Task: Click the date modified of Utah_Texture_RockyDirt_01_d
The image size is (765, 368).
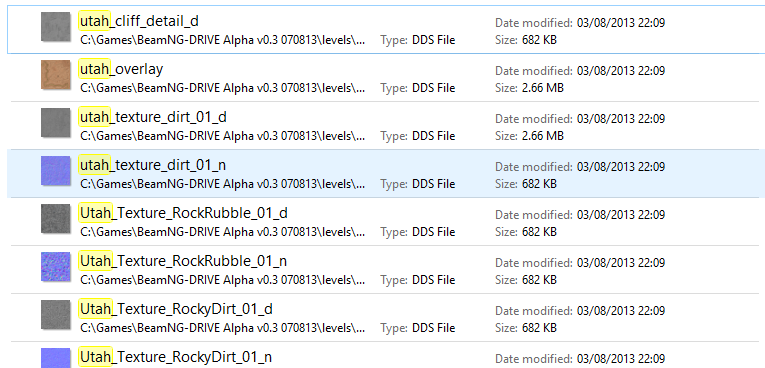Action: tap(621, 310)
